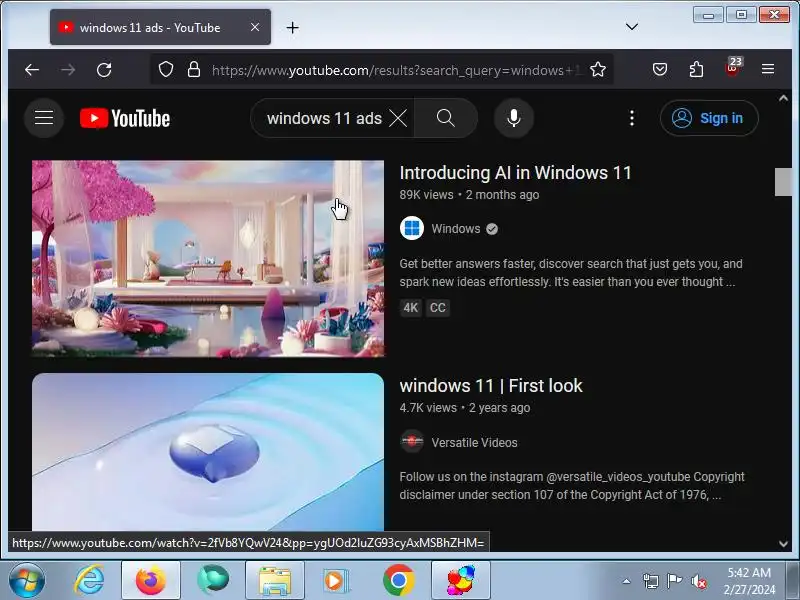The height and width of the screenshot is (600, 800).
Task: Click page scrollbar up arrow
Action: click(x=783, y=98)
